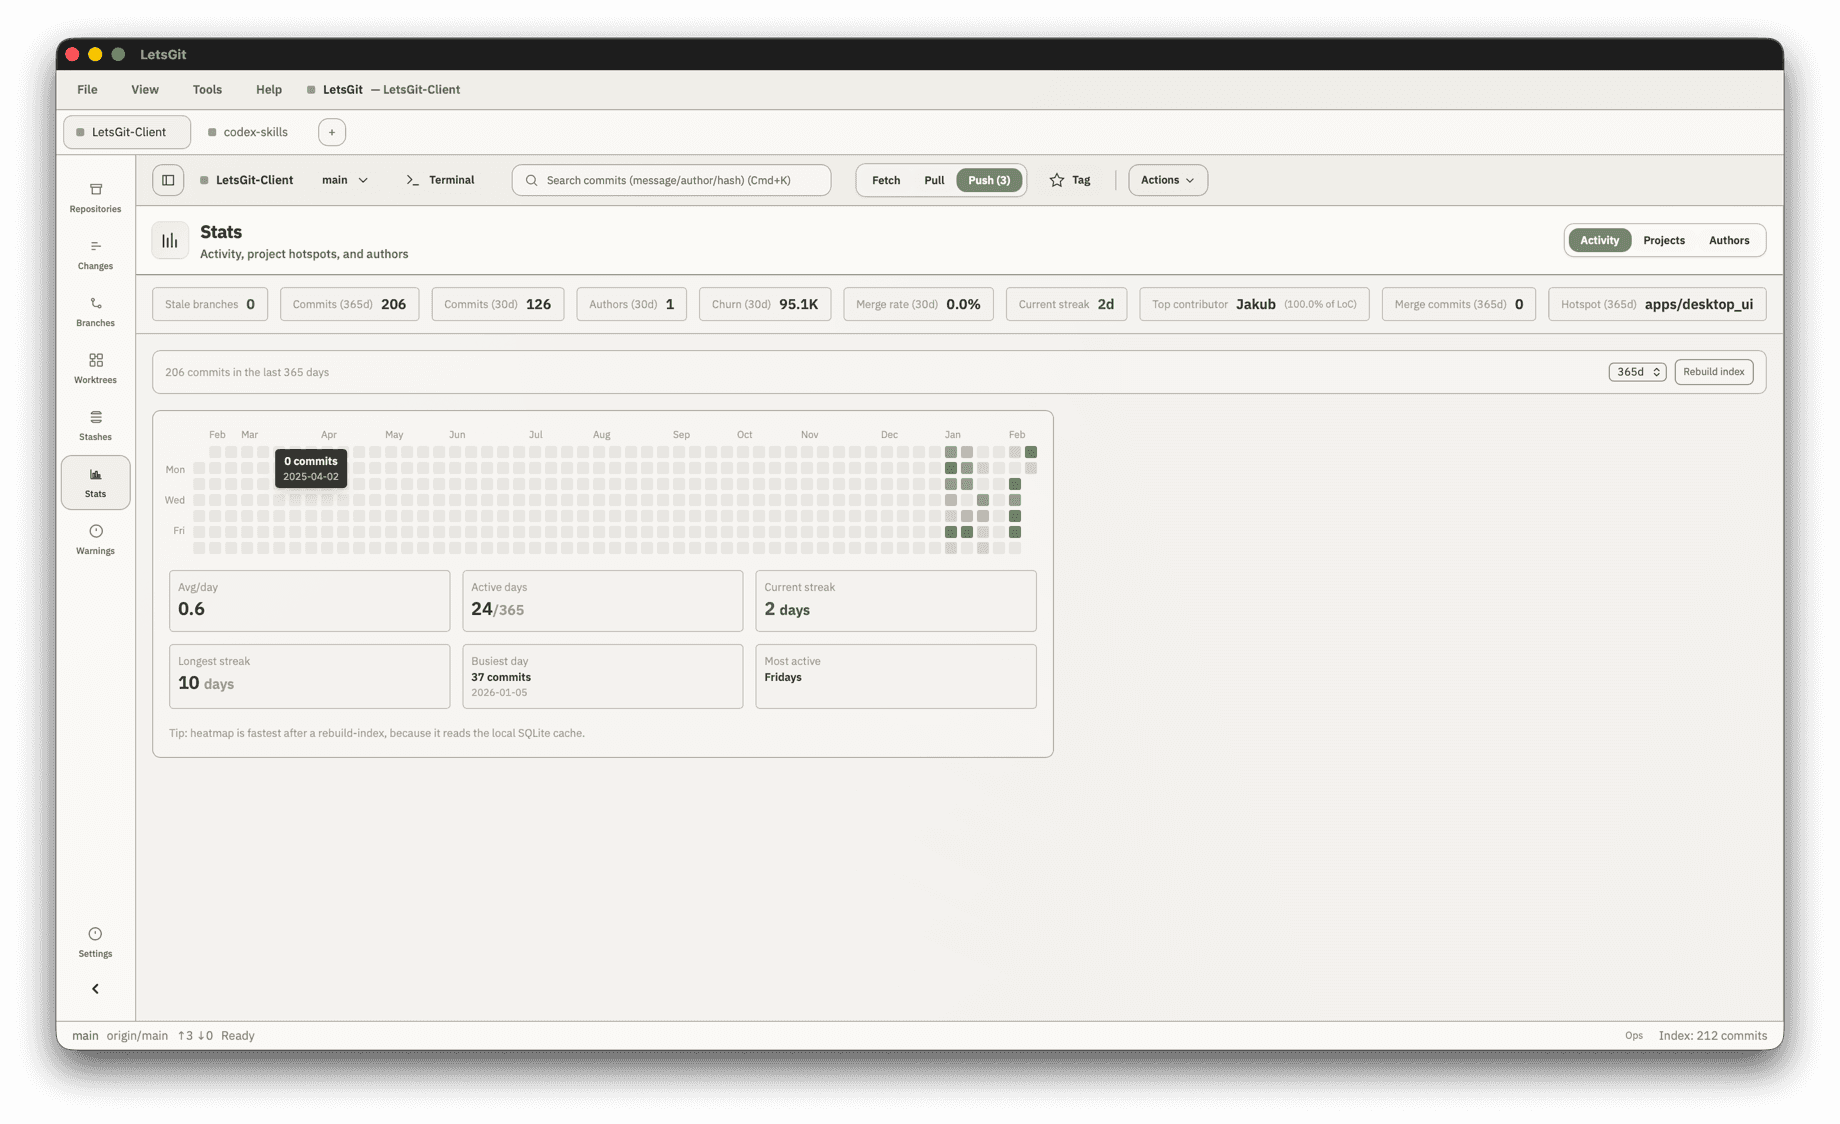This screenshot has width=1840, height=1124.
Task: Switch to the Projects stats view
Action: pyautogui.click(x=1664, y=240)
